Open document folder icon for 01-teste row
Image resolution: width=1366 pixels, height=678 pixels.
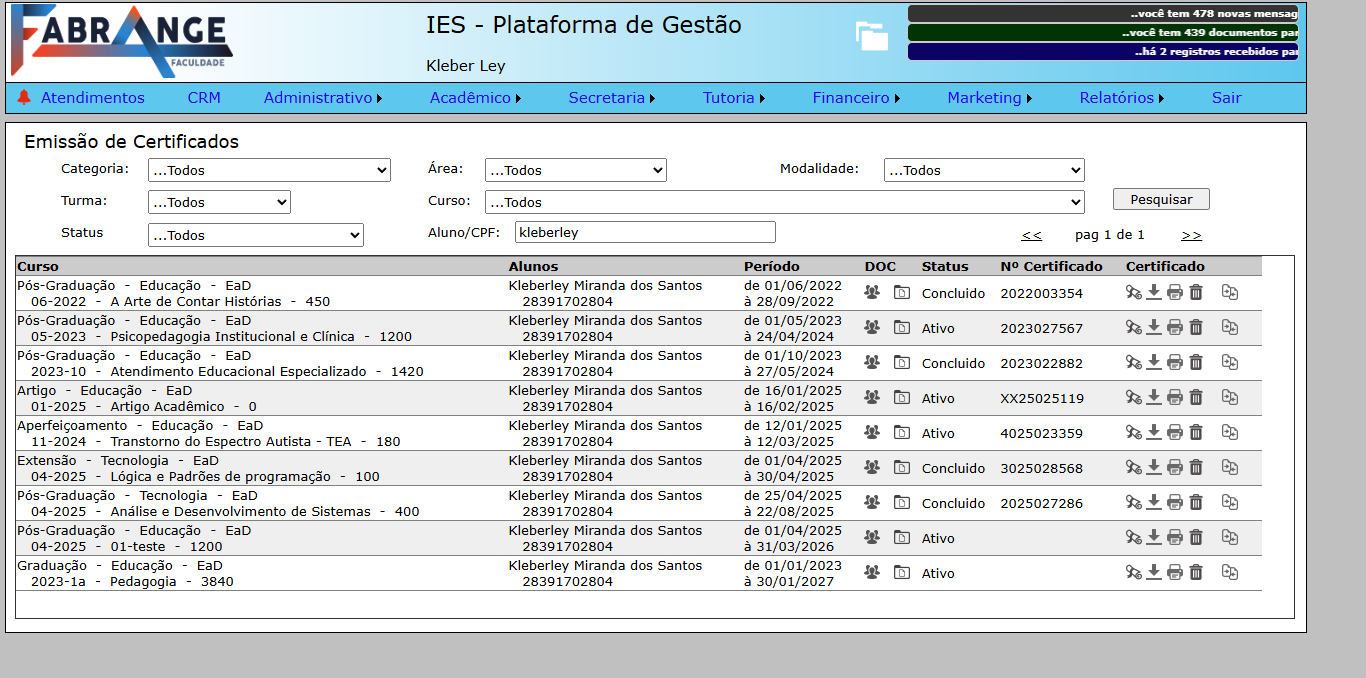coord(902,538)
